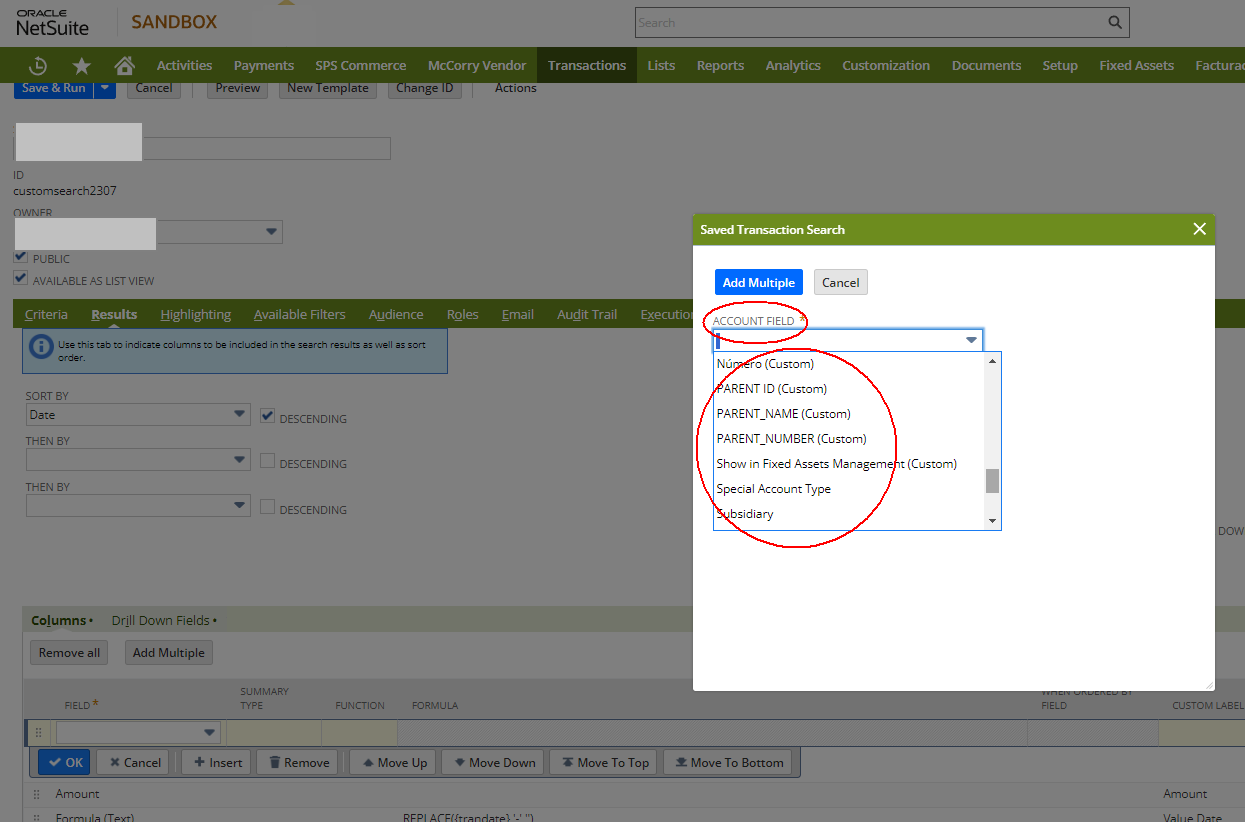Switch to the Audit Trail tab

click(587, 314)
